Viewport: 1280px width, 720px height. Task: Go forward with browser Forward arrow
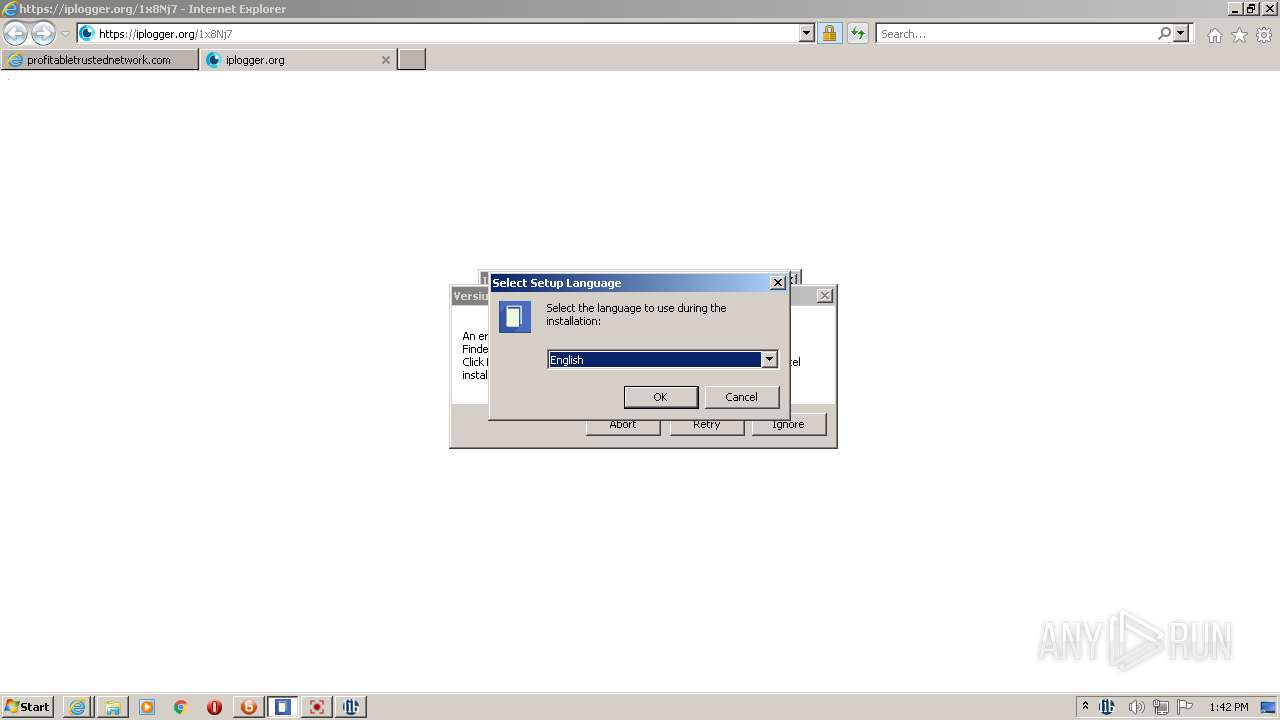(43, 33)
